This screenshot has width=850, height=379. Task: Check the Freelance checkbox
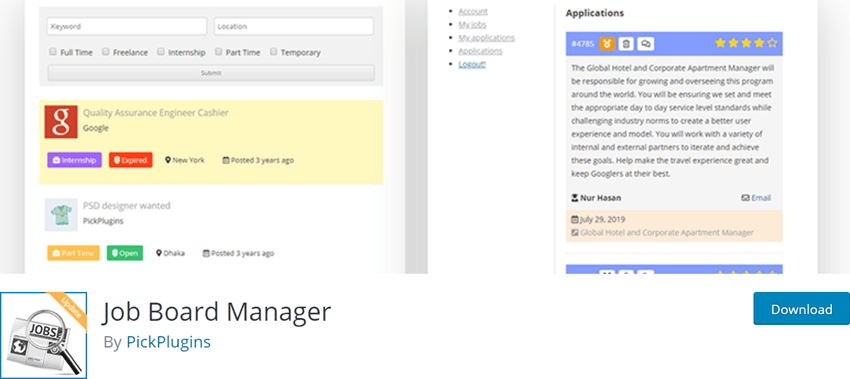pos(106,52)
